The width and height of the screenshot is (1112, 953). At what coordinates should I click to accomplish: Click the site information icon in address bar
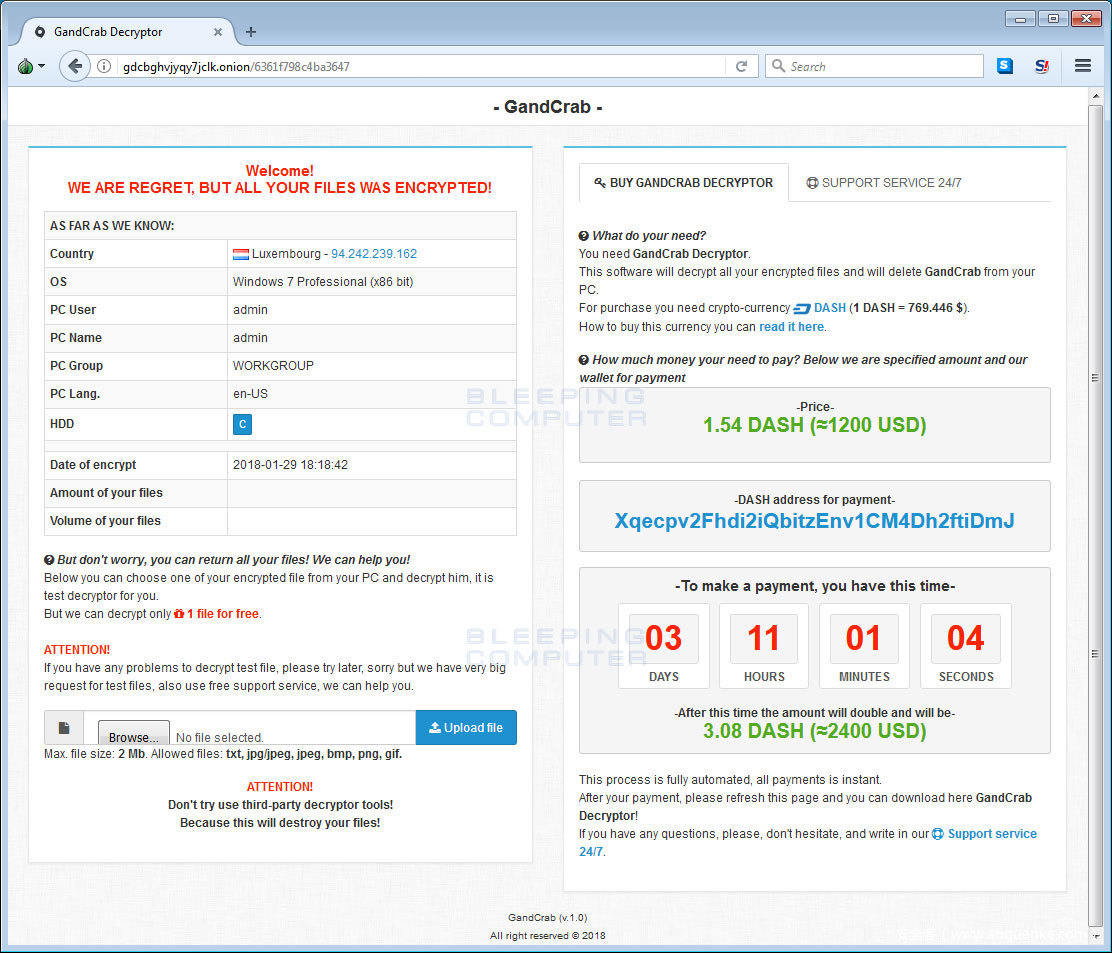point(104,67)
